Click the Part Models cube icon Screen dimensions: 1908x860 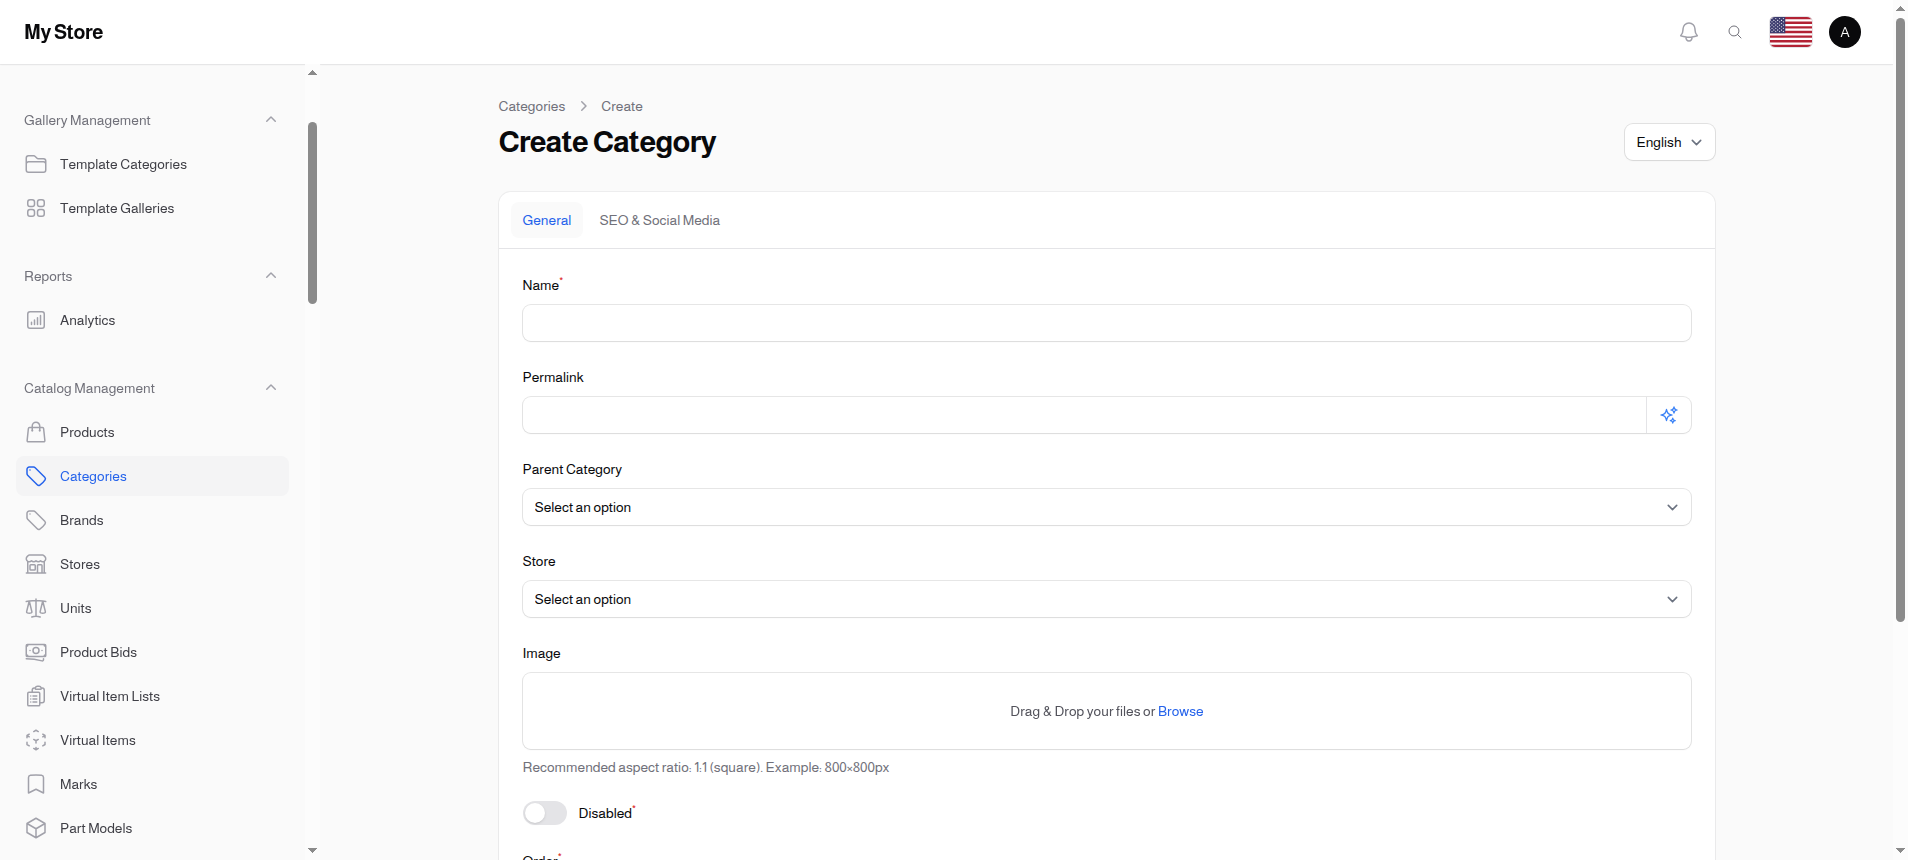pos(36,828)
